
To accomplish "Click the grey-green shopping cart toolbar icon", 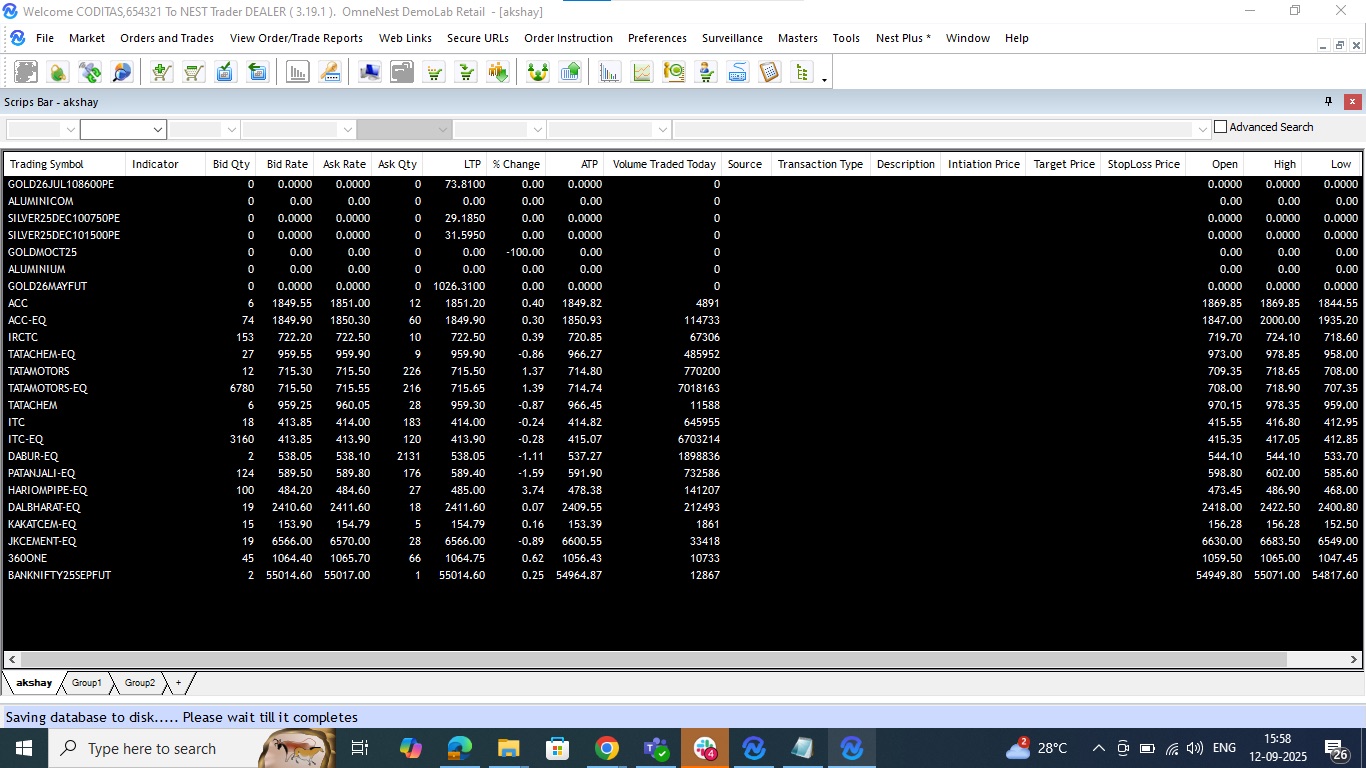I will click(193, 72).
